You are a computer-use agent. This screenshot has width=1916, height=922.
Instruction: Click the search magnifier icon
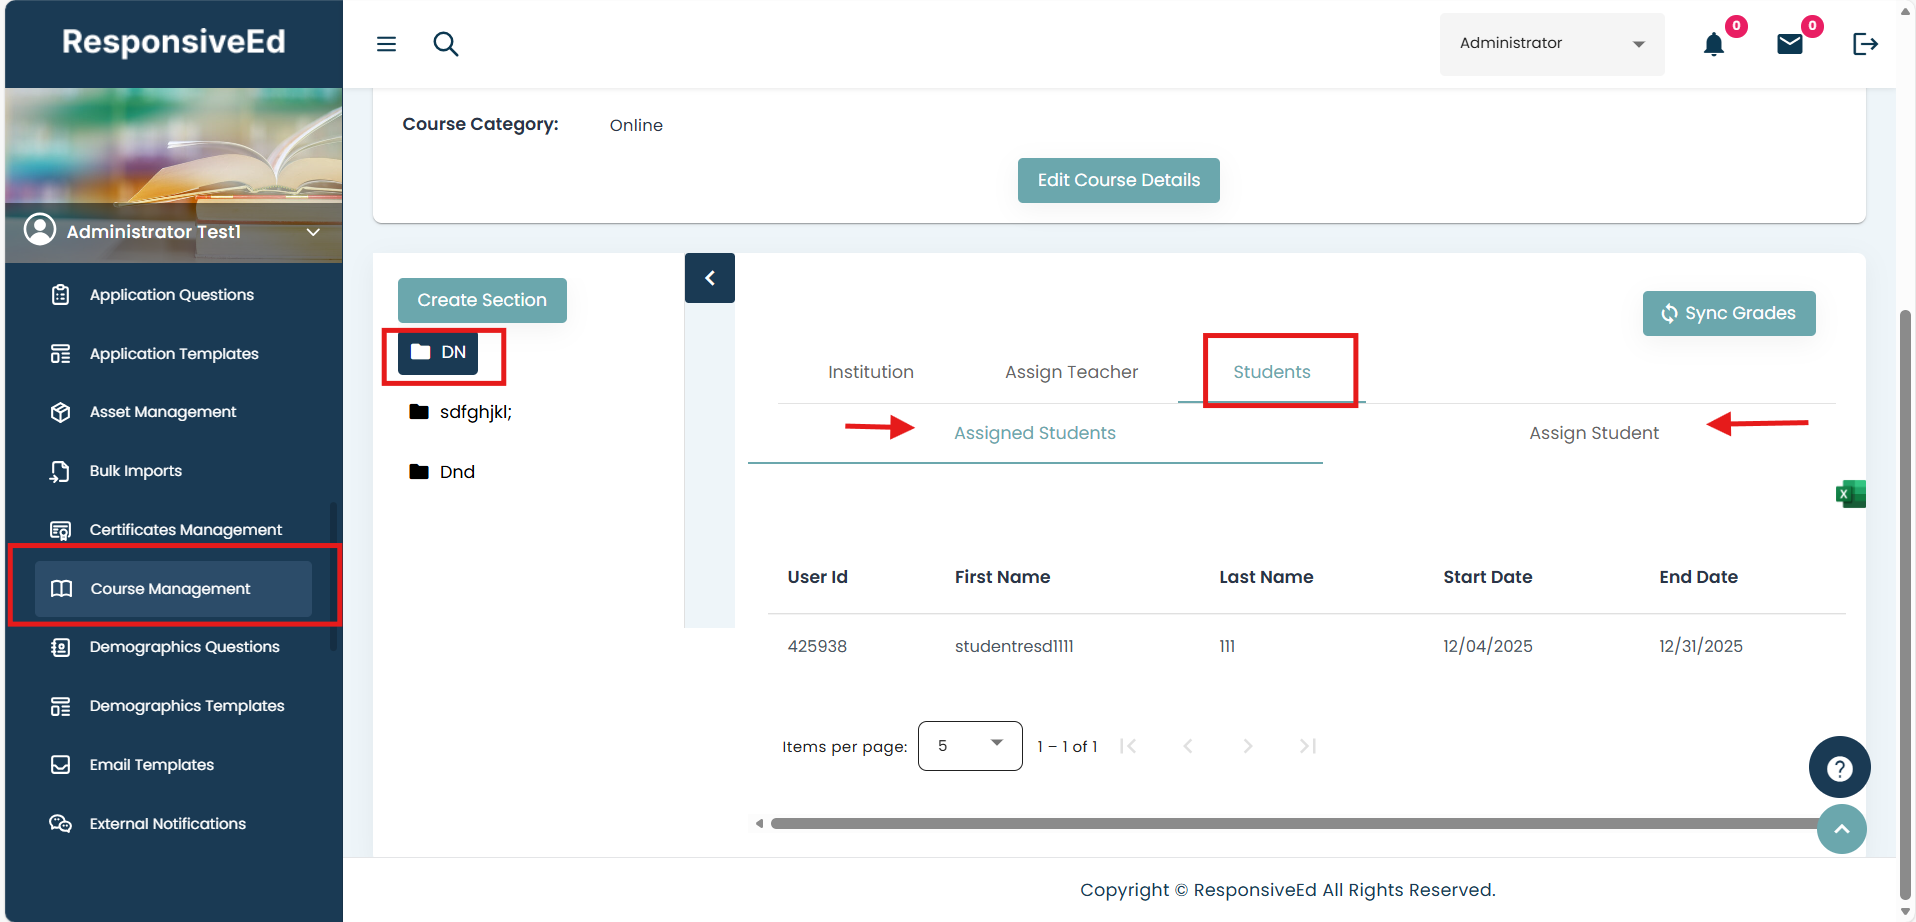click(x=446, y=44)
